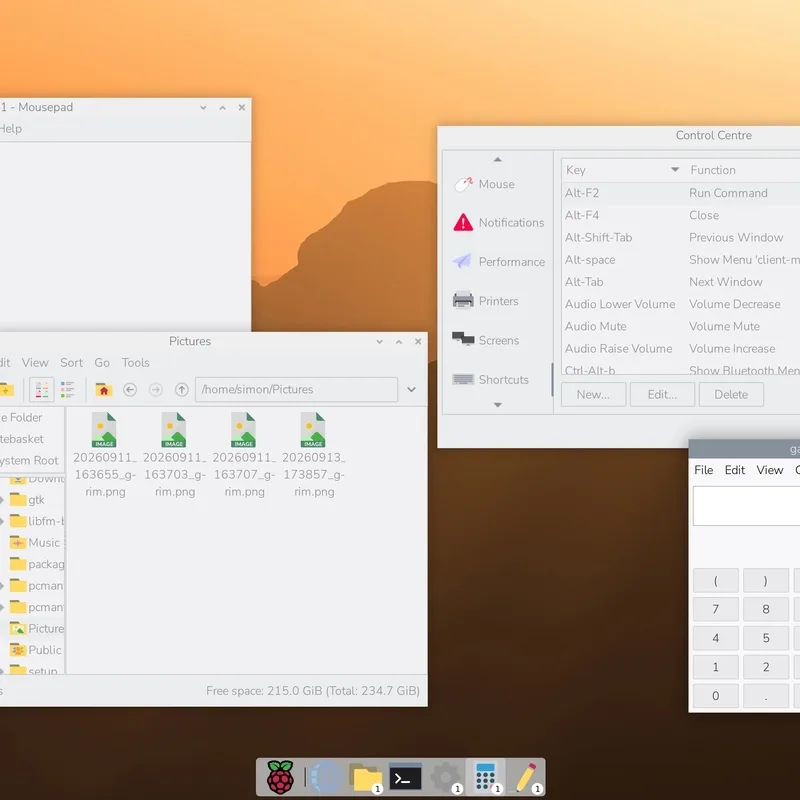This screenshot has height=800, width=800.
Task: Switch to calculator taskbar icon
Action: [485, 777]
